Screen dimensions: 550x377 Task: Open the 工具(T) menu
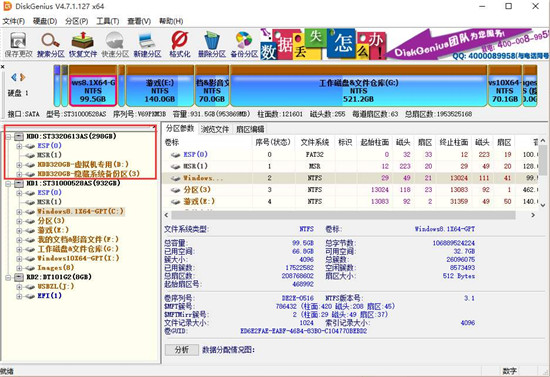pos(108,21)
